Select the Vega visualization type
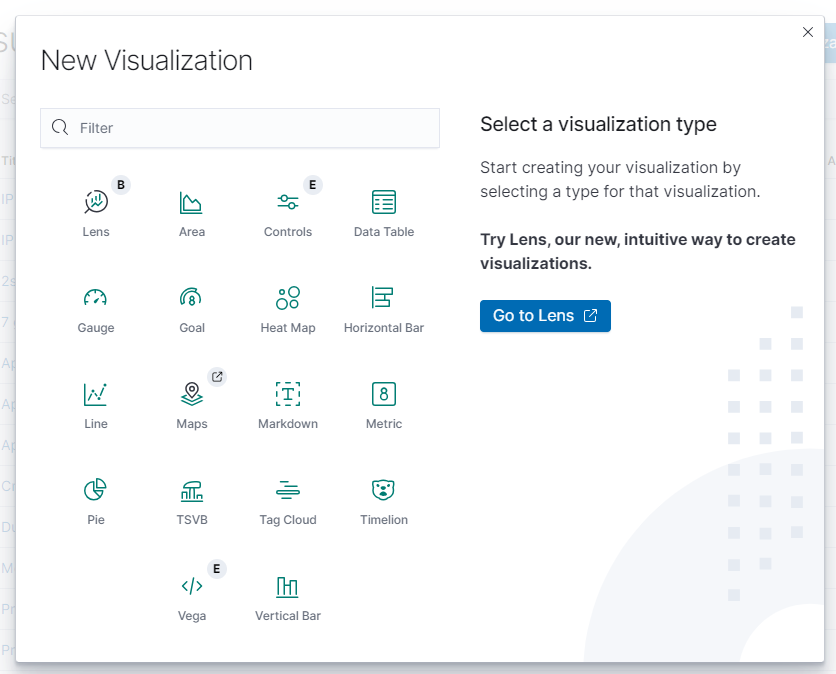Viewport: 836px width, 674px height. tap(192, 587)
